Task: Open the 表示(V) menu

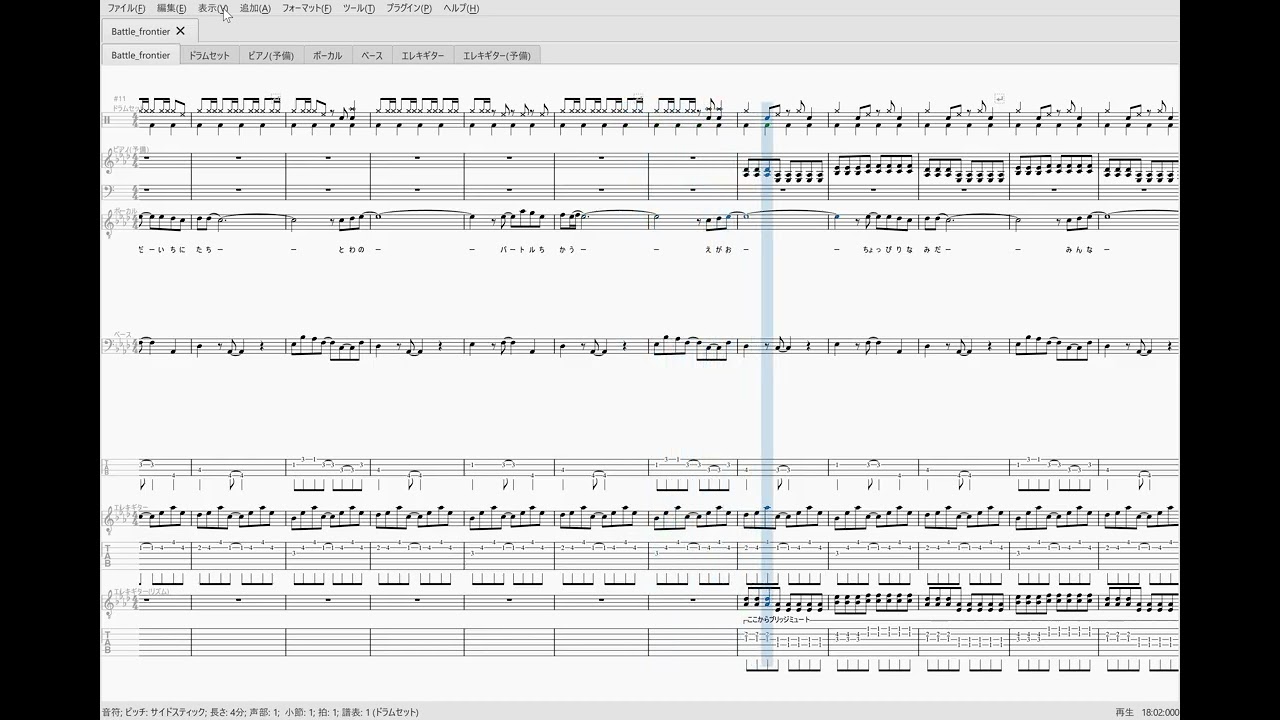Action: 213,8
